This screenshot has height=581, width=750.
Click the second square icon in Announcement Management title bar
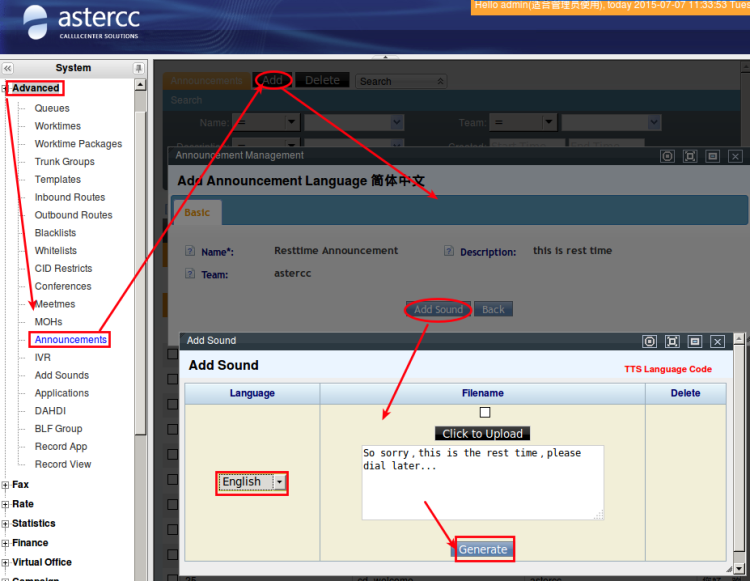click(x=690, y=156)
